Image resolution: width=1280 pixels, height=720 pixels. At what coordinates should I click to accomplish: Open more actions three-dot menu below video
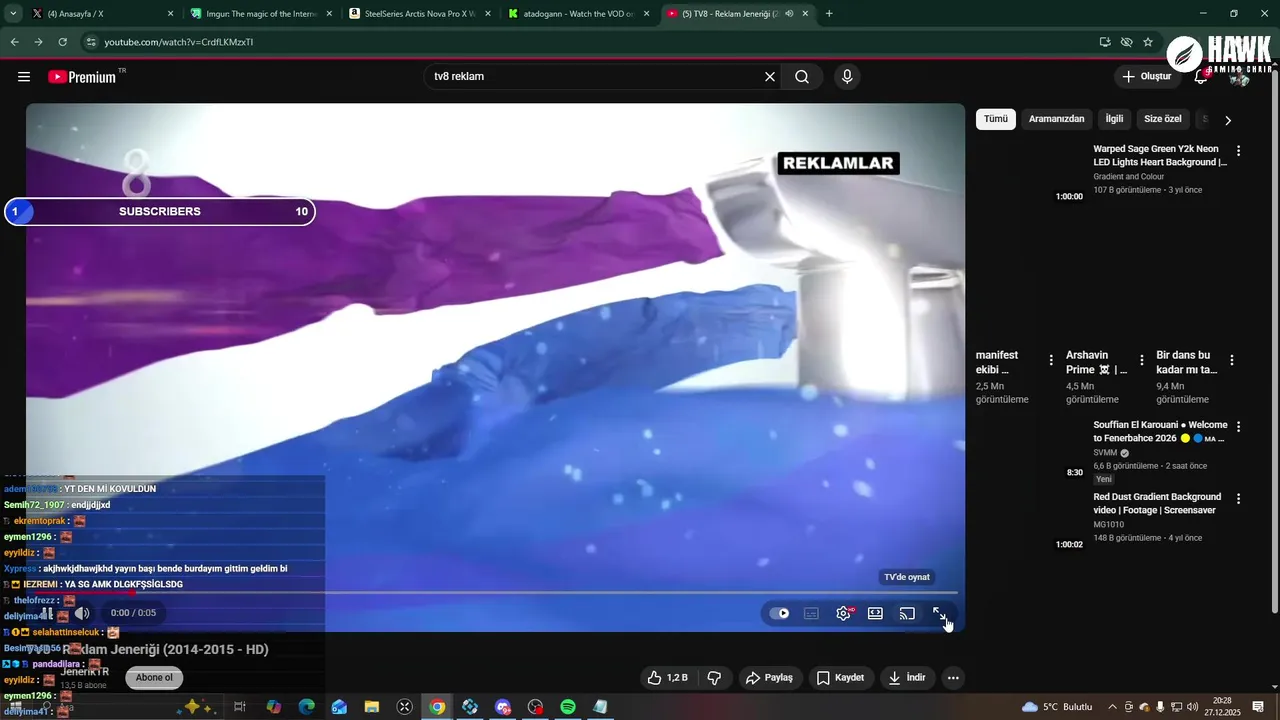(x=953, y=677)
